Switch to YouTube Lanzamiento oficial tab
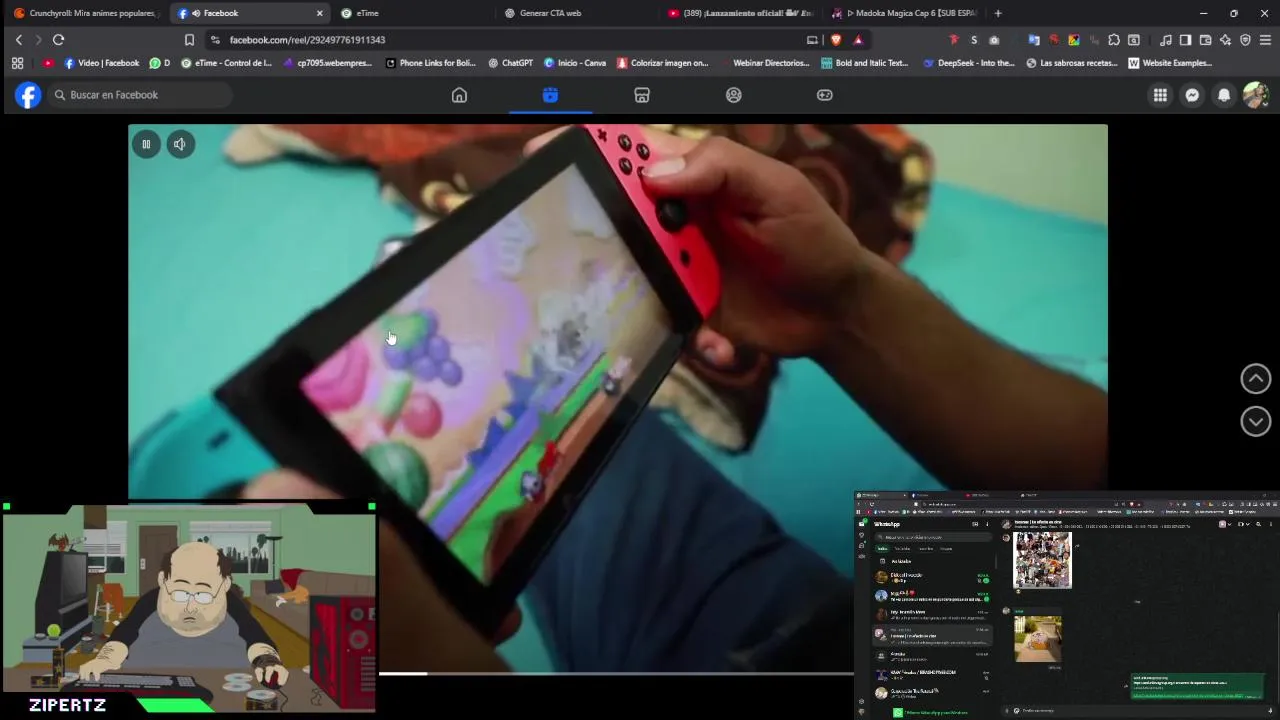This screenshot has width=1280, height=720. click(740, 13)
